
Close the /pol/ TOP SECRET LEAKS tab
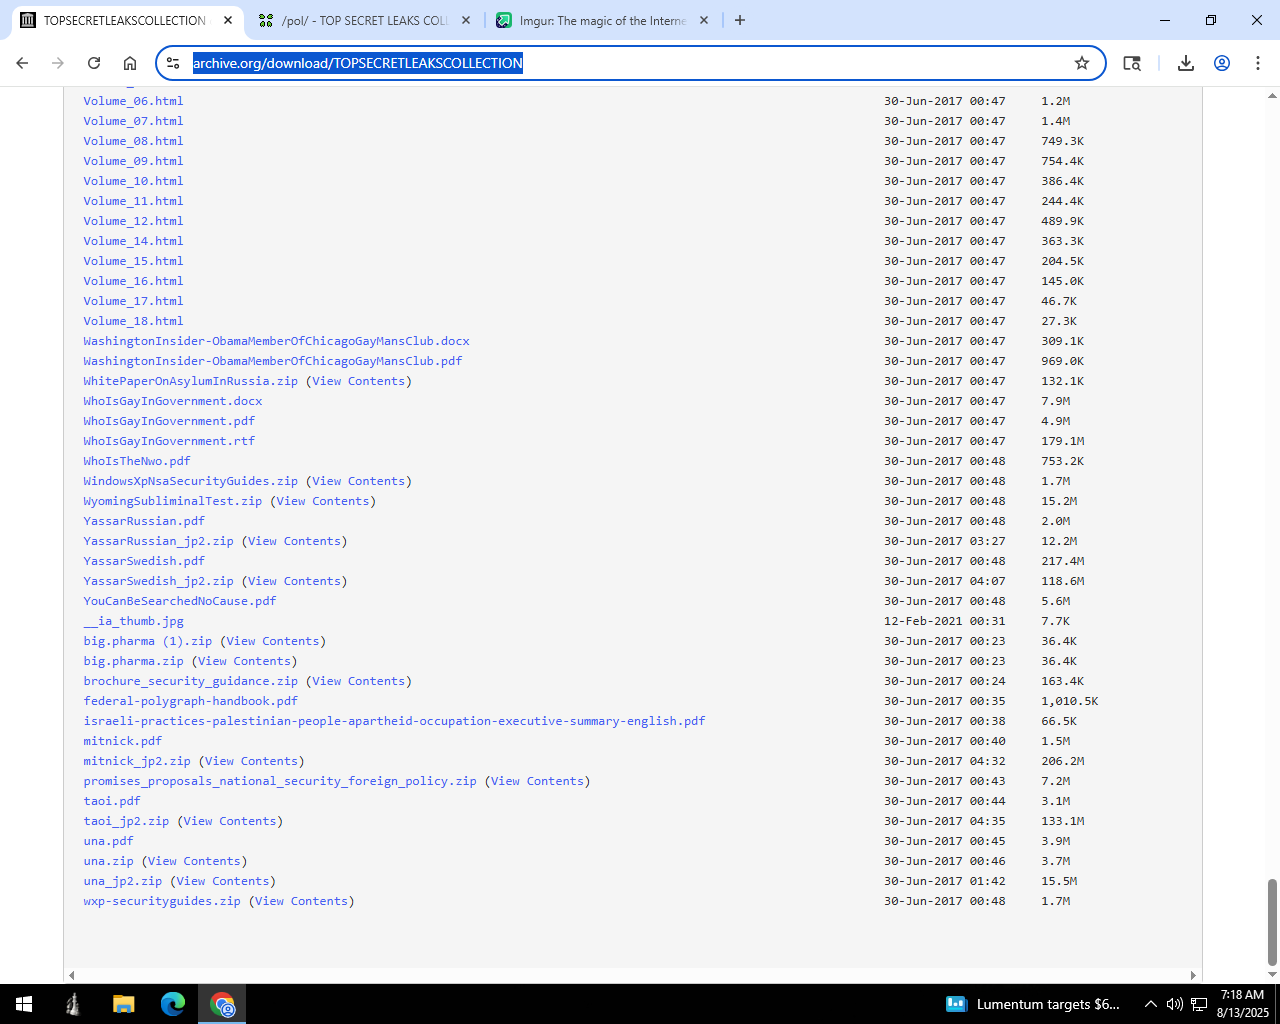[x=466, y=20]
